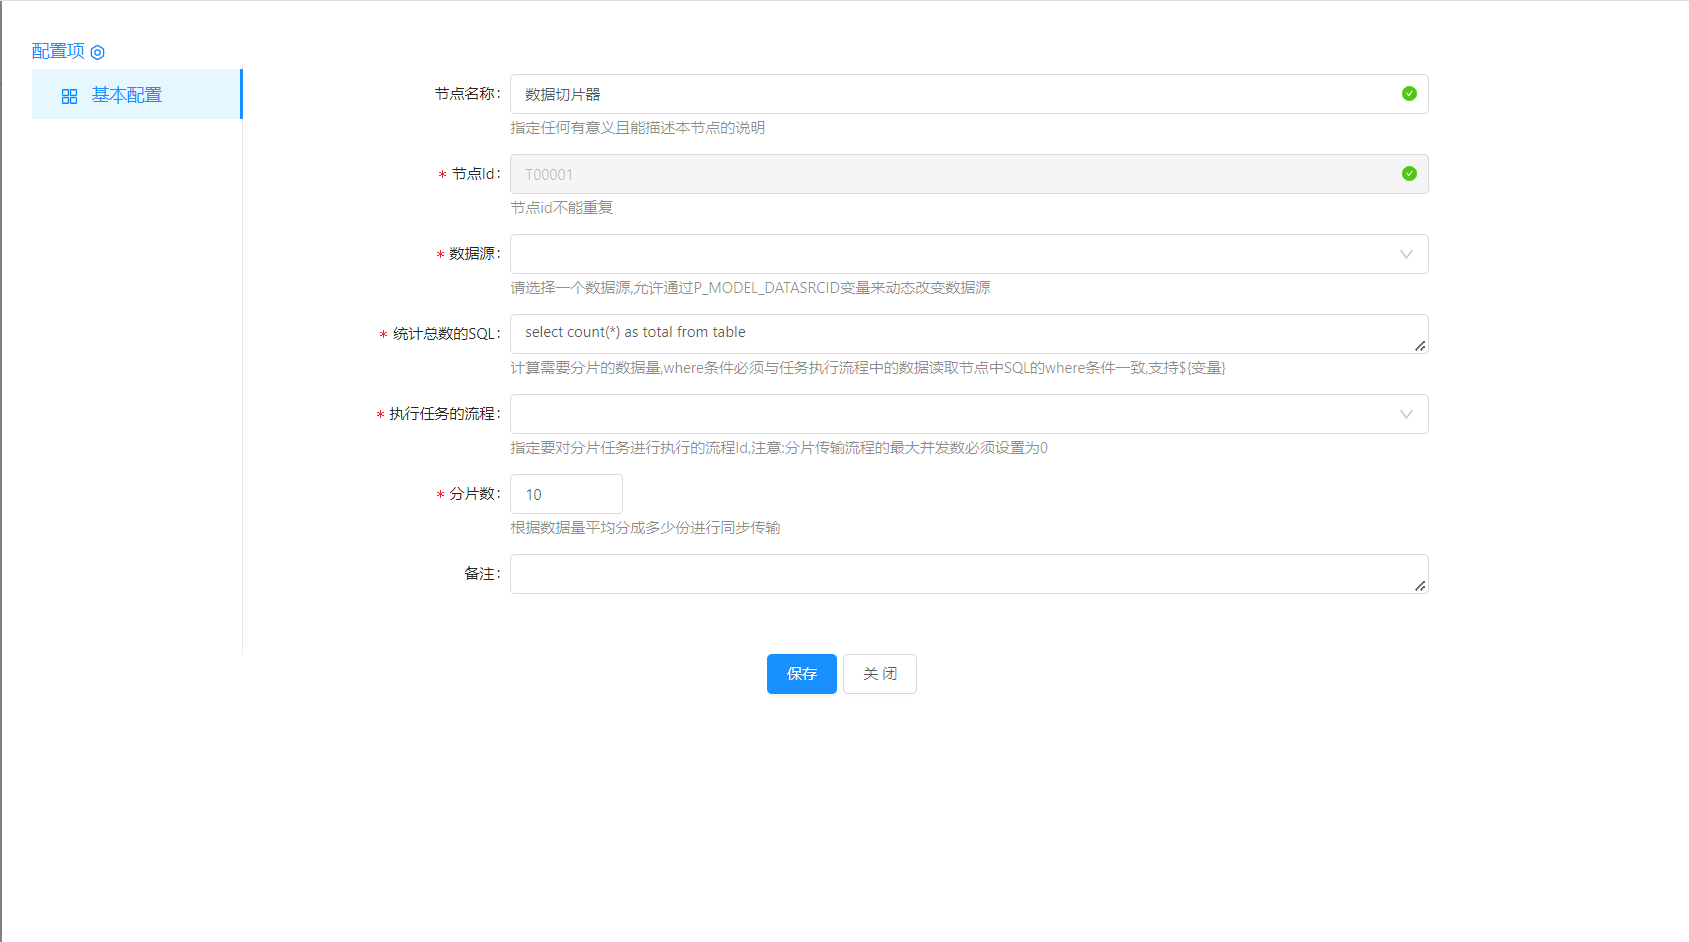Click the resize handle of 备注 textarea
The width and height of the screenshot is (1689, 942).
(1420, 586)
